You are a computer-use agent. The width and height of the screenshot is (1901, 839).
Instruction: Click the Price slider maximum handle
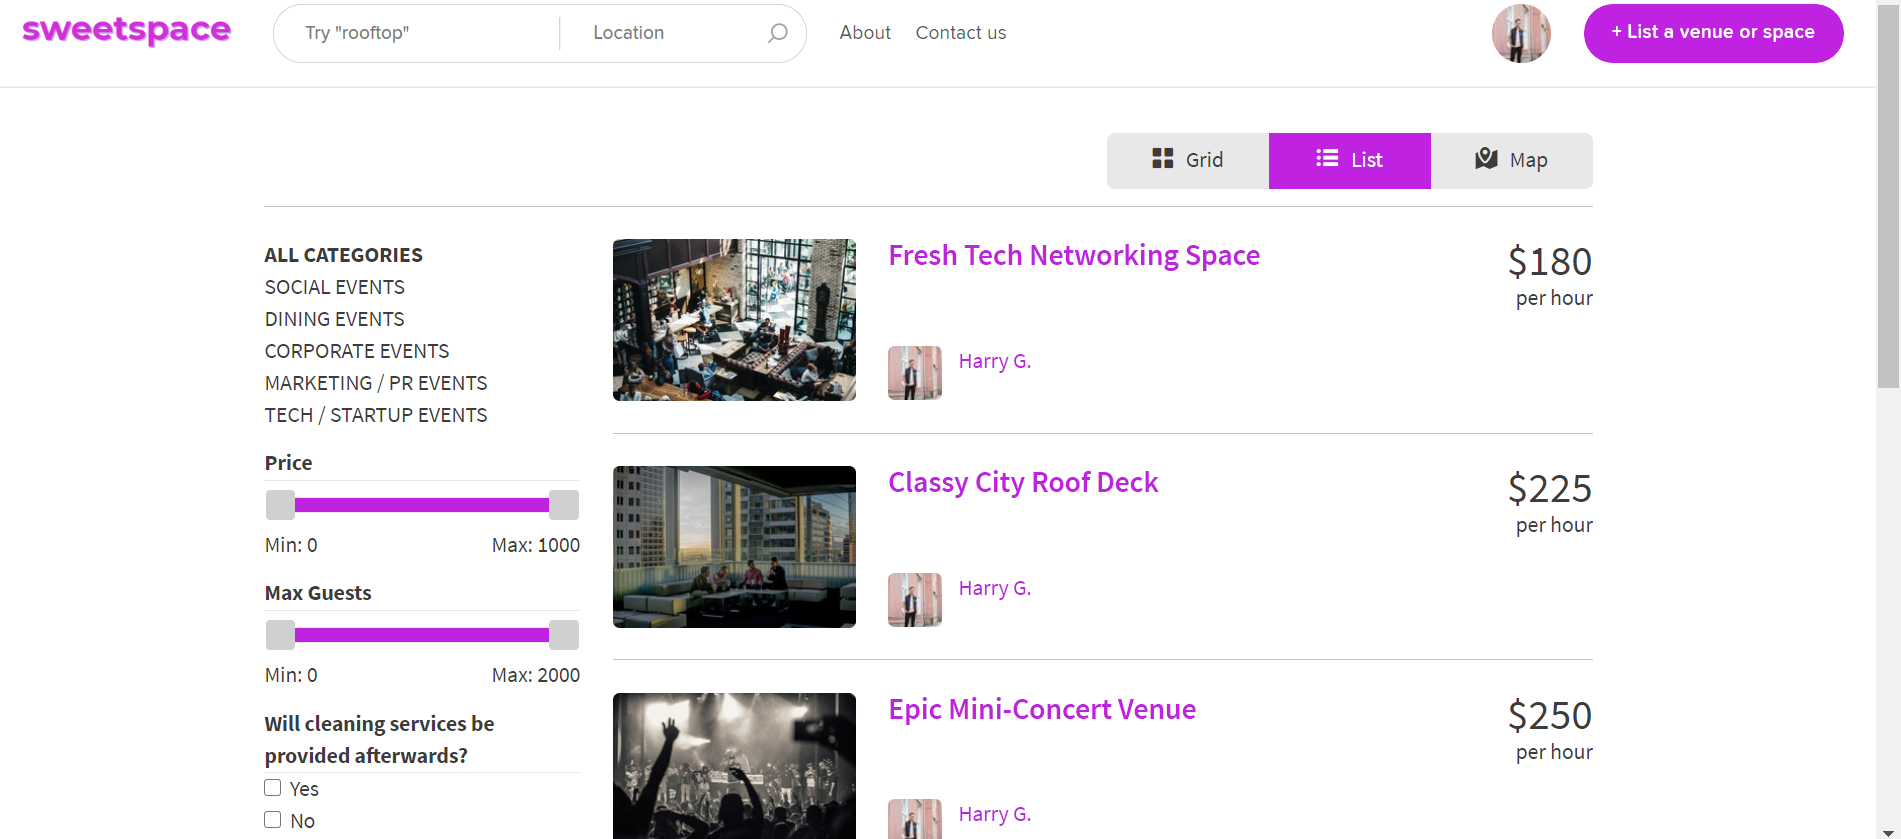(564, 505)
